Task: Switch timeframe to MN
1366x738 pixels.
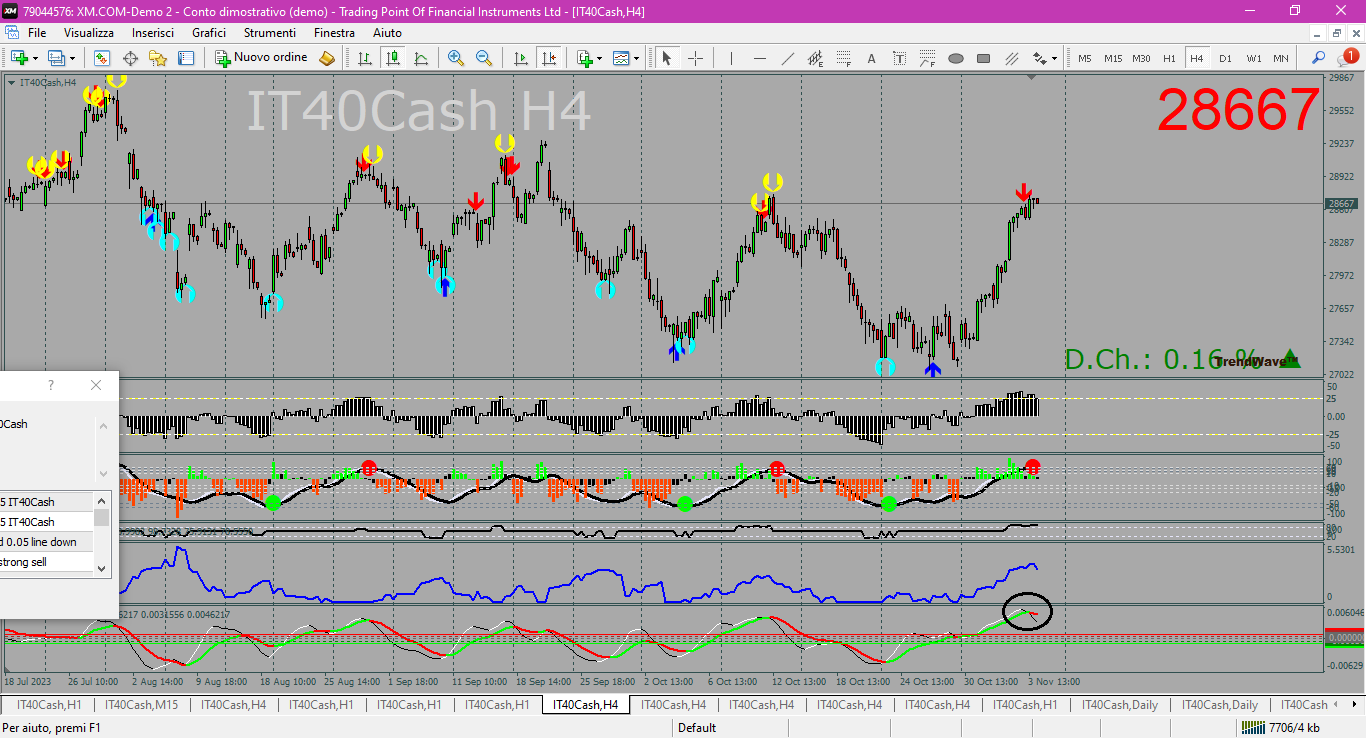Action: tap(1281, 58)
